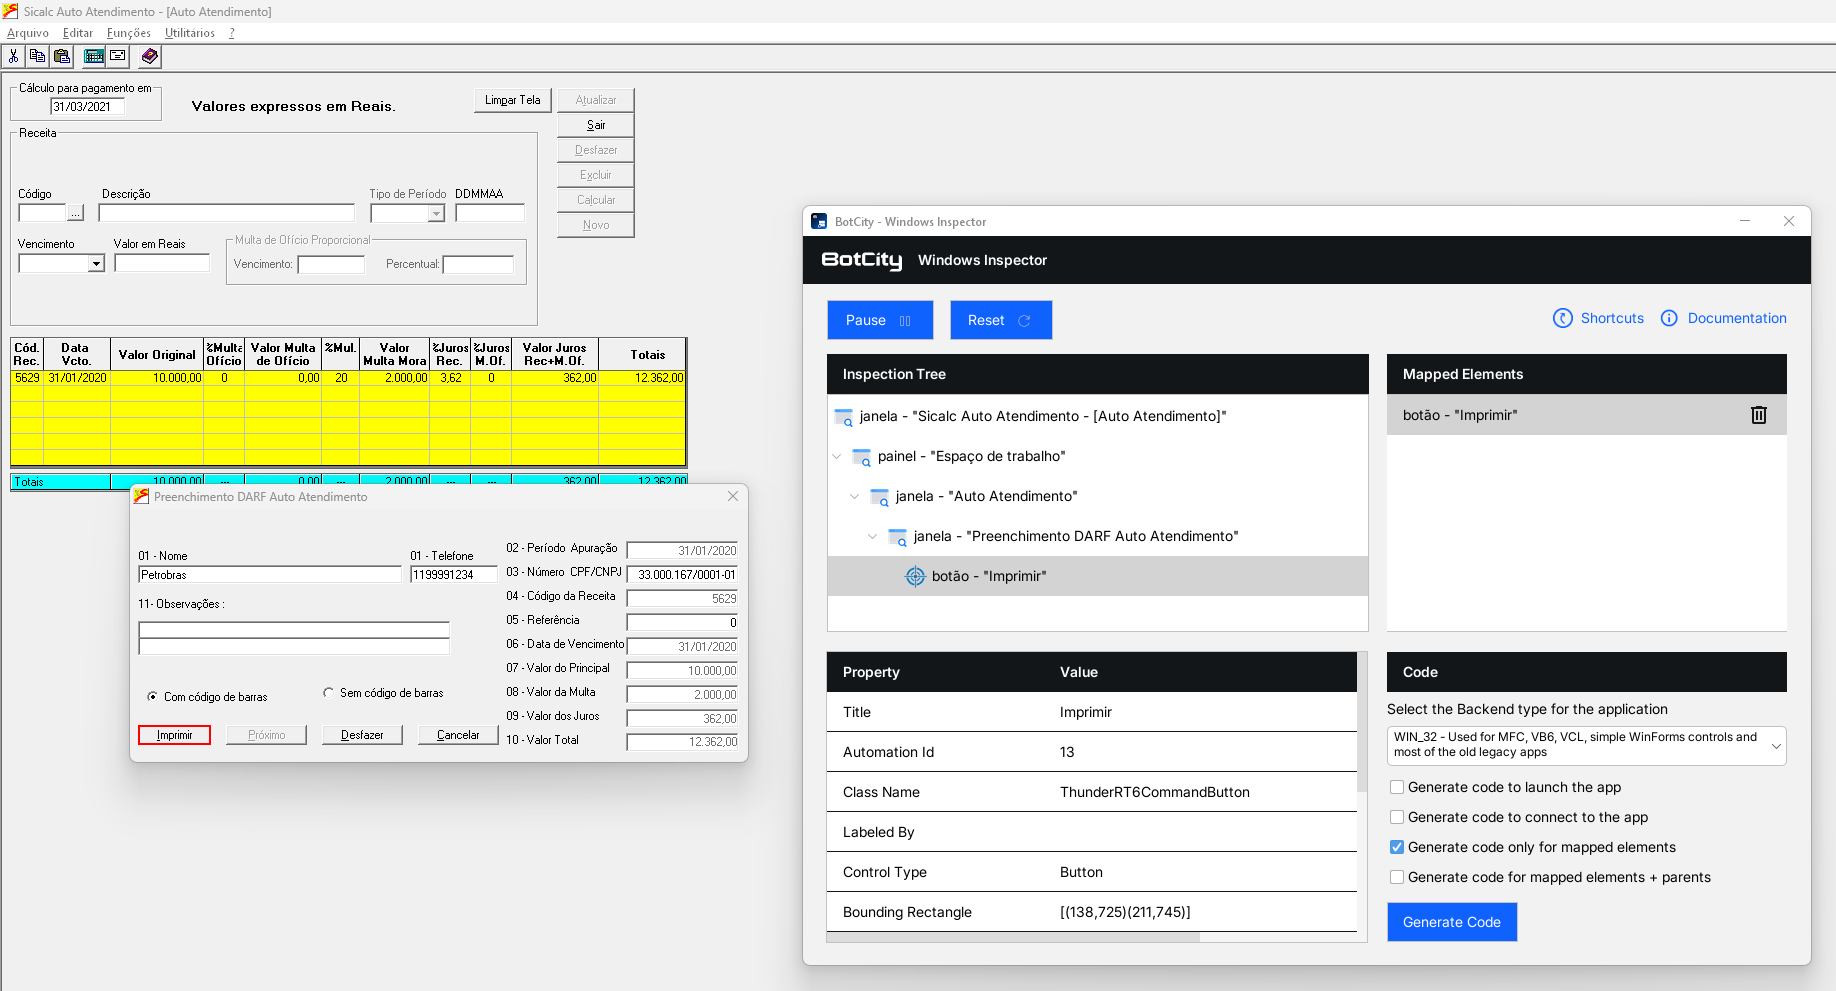This screenshot has width=1836, height=991.
Task: Click the envelope toolbar icon
Action: (118, 56)
